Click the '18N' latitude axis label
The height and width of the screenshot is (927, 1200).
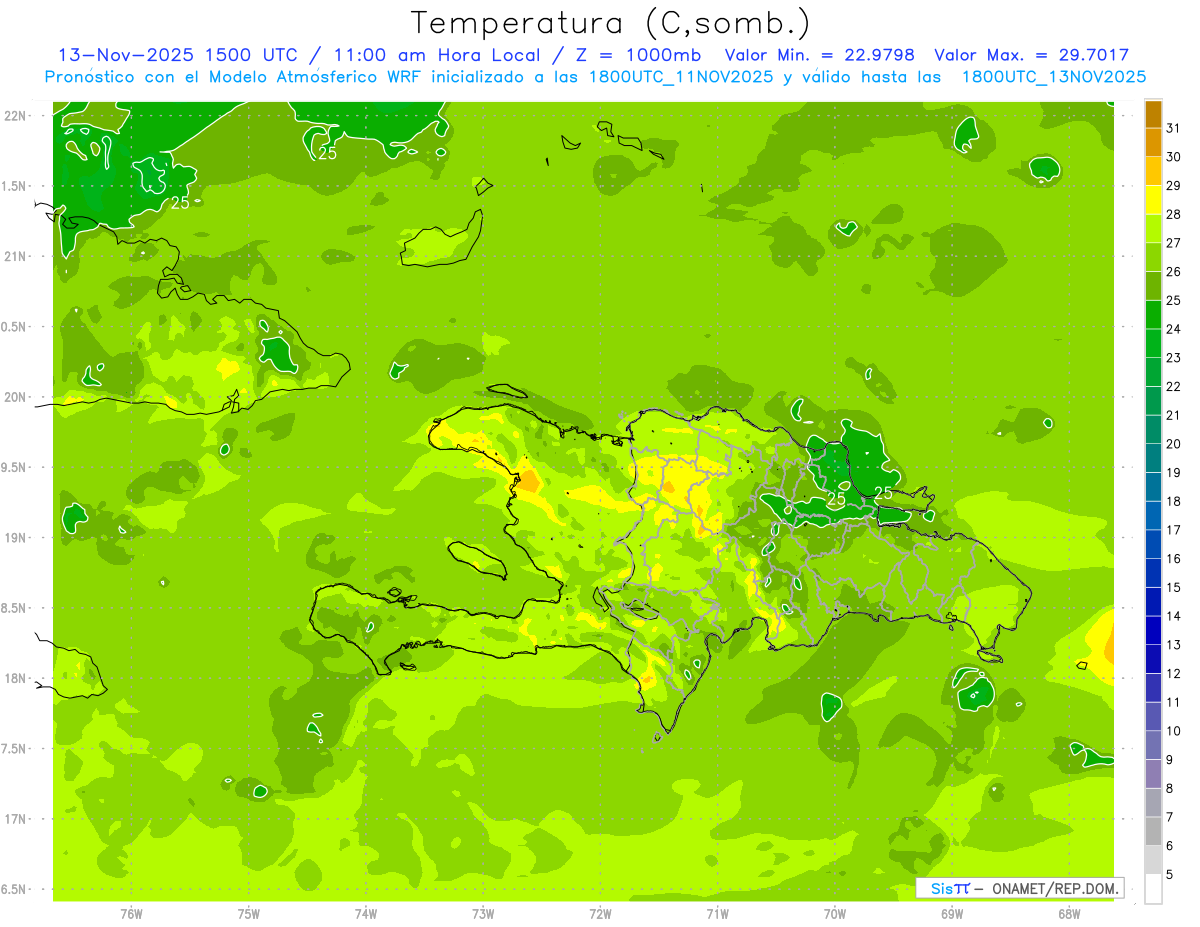click(x=16, y=678)
